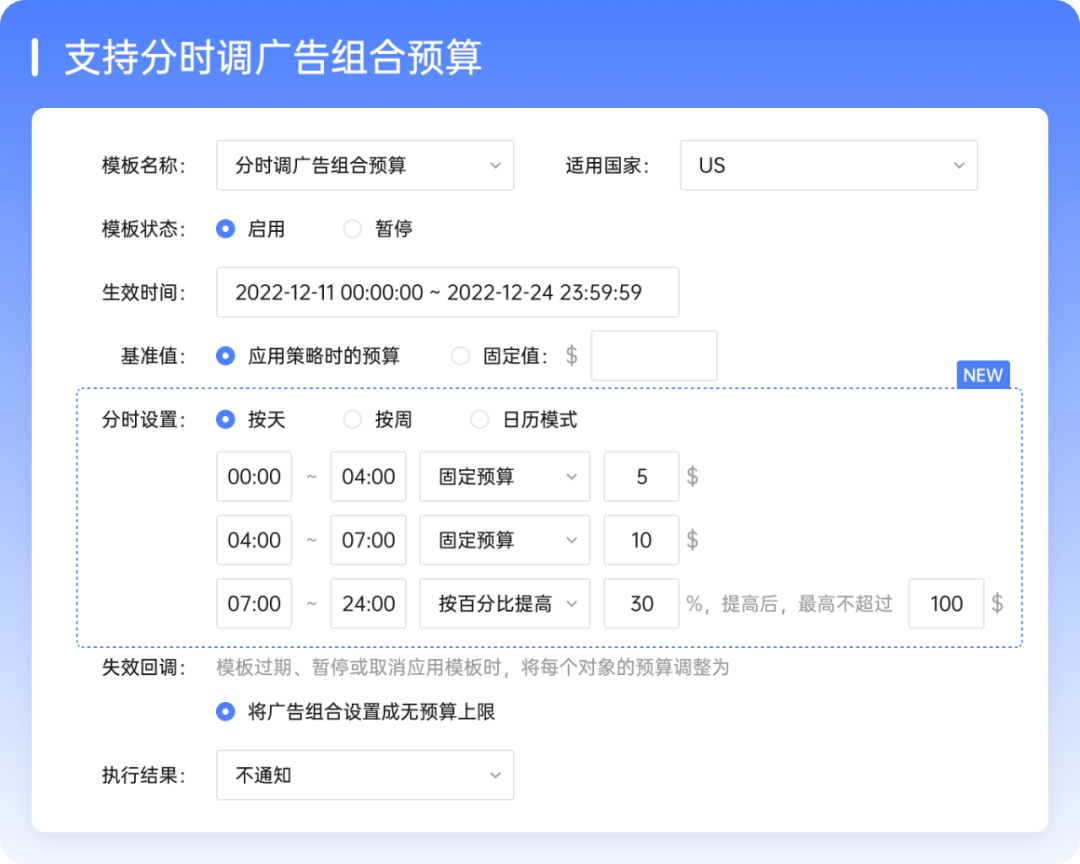
Task: Select 按天 time-split mode
Action: [226, 420]
